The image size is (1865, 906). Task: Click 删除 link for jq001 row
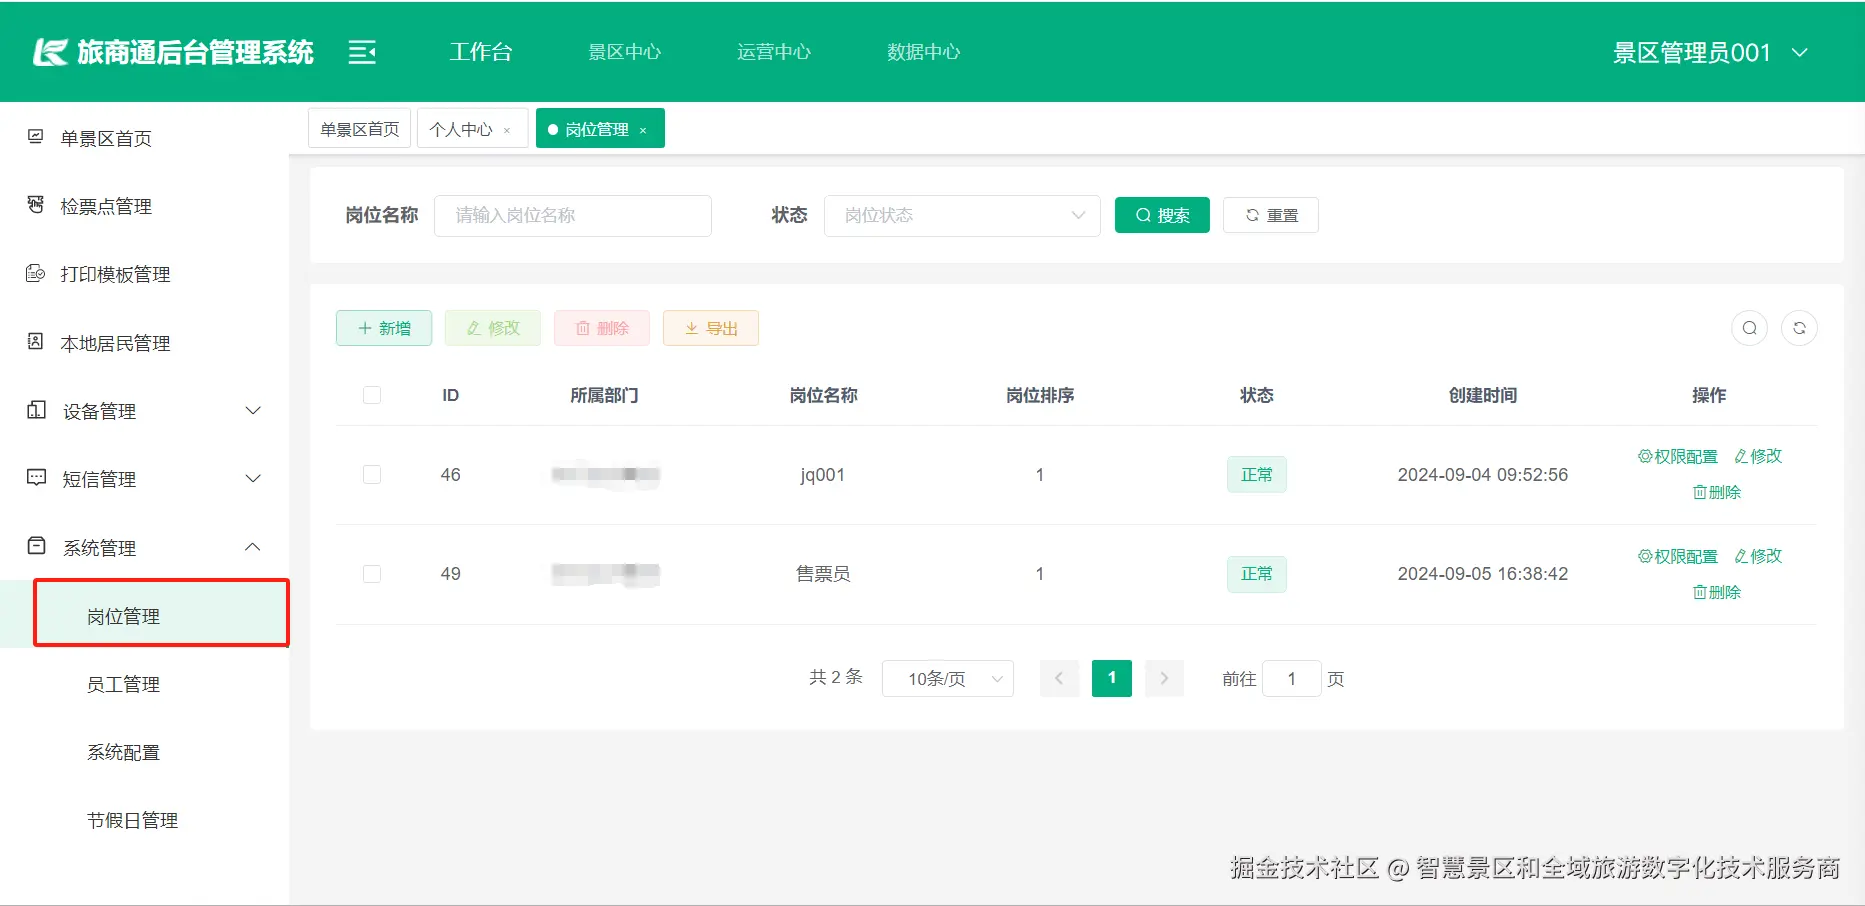point(1717,492)
